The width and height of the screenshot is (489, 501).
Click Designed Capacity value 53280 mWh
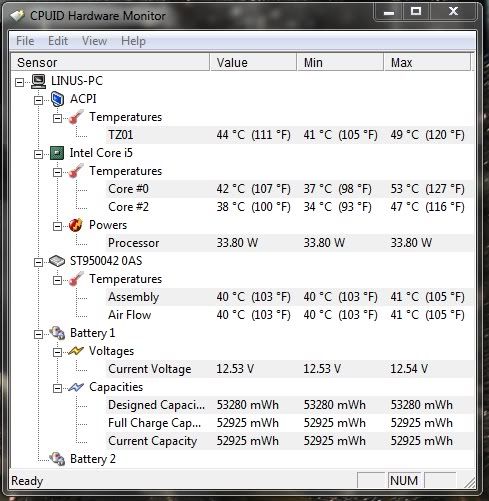(248, 405)
